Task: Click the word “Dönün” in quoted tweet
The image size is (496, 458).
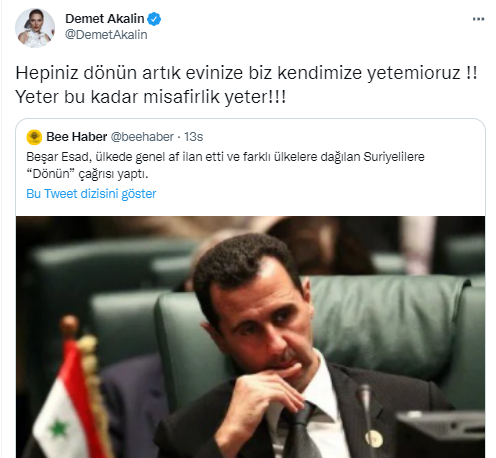Action: tap(51, 174)
